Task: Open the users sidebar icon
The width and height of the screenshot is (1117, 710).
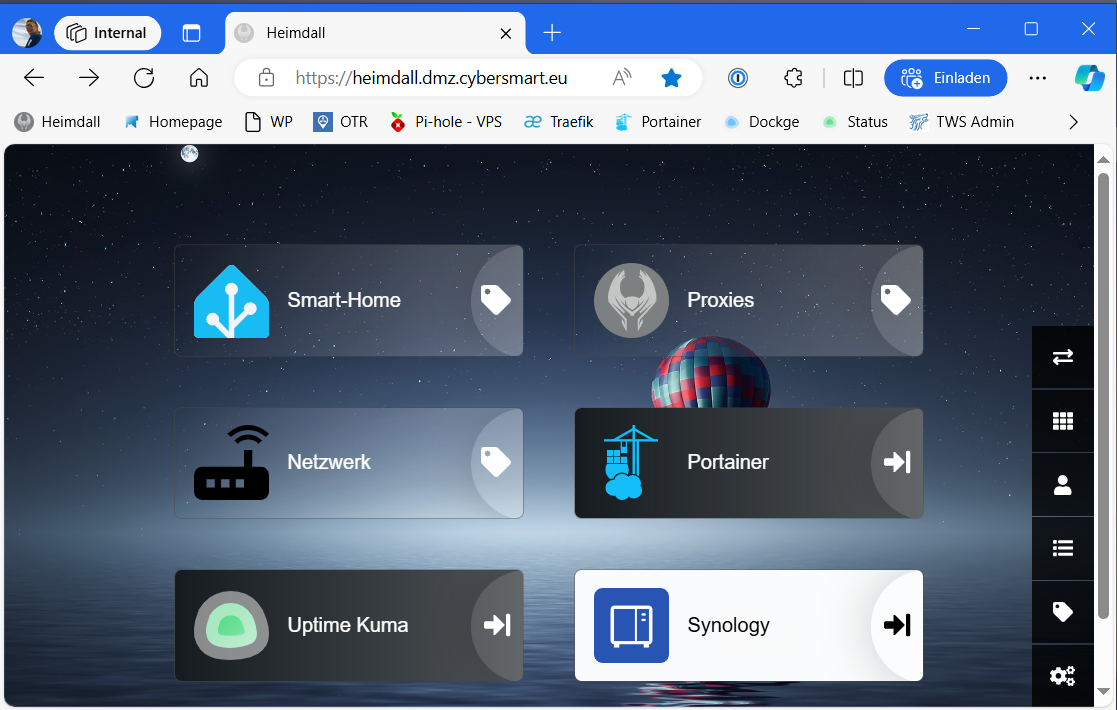Action: point(1063,485)
